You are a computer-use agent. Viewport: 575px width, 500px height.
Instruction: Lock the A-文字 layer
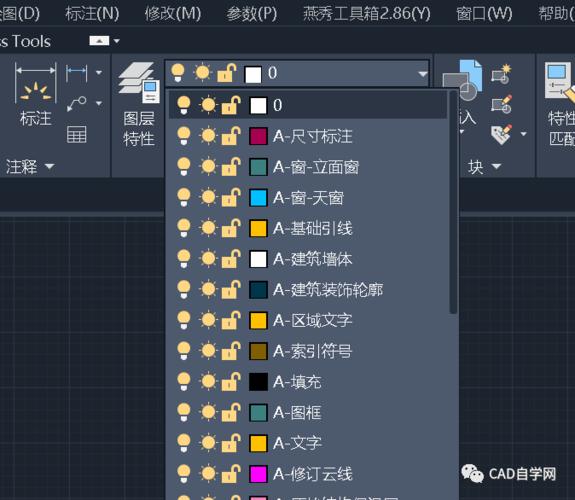tap(231, 443)
